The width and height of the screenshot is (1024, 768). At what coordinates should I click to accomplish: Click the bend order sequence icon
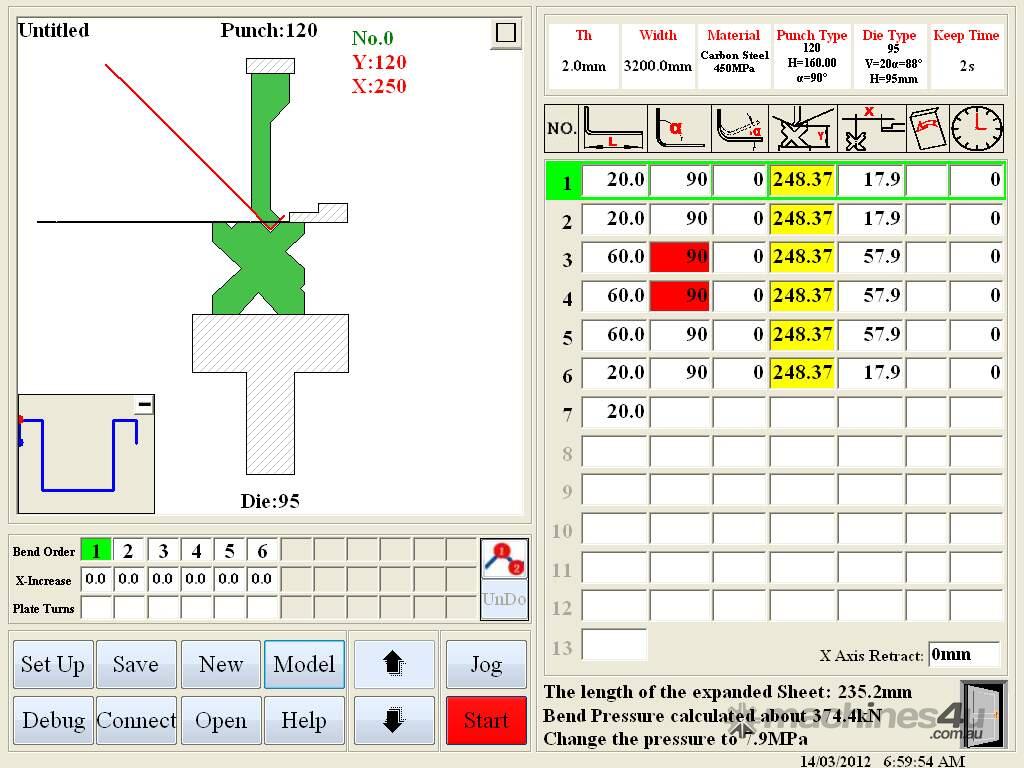(503, 559)
